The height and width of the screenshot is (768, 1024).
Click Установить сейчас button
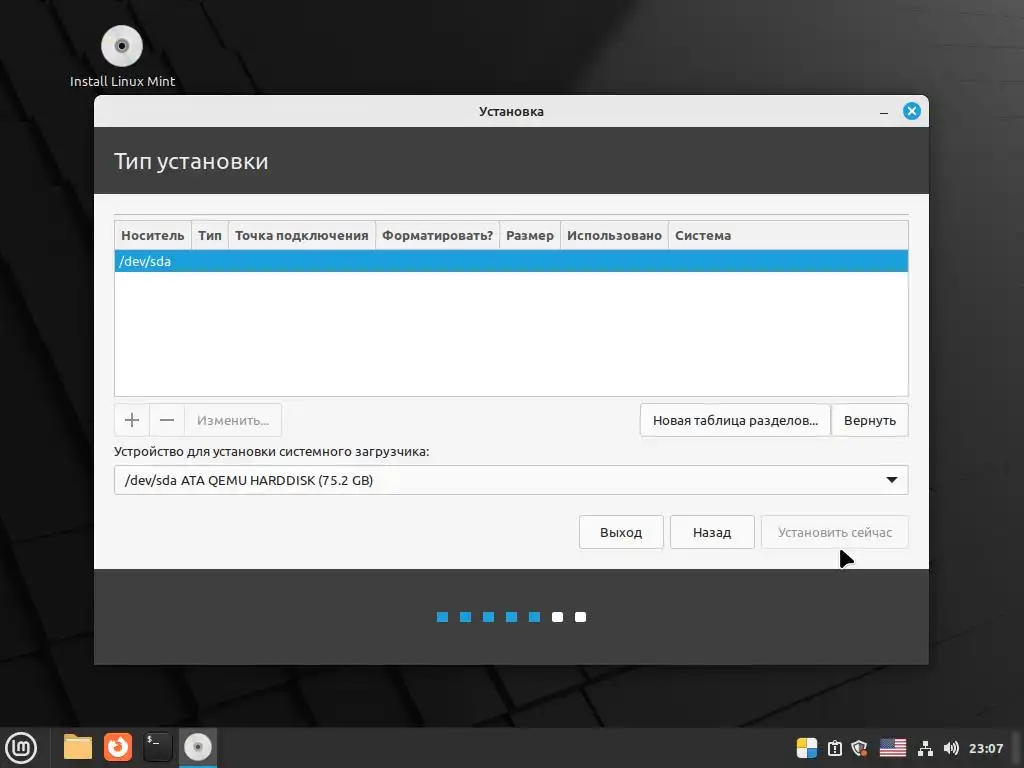coord(835,532)
